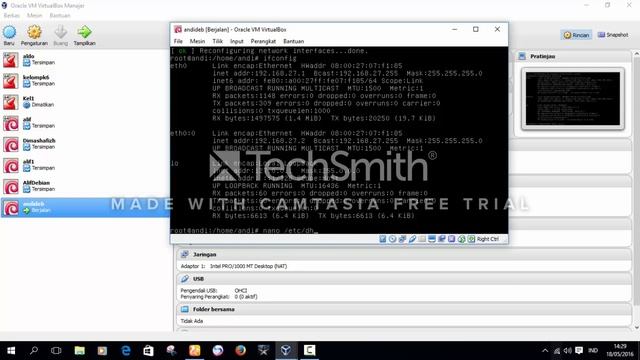Launch Microsoft Edge from taskbar
The image size is (640, 360).
pyautogui.click(x=126, y=351)
